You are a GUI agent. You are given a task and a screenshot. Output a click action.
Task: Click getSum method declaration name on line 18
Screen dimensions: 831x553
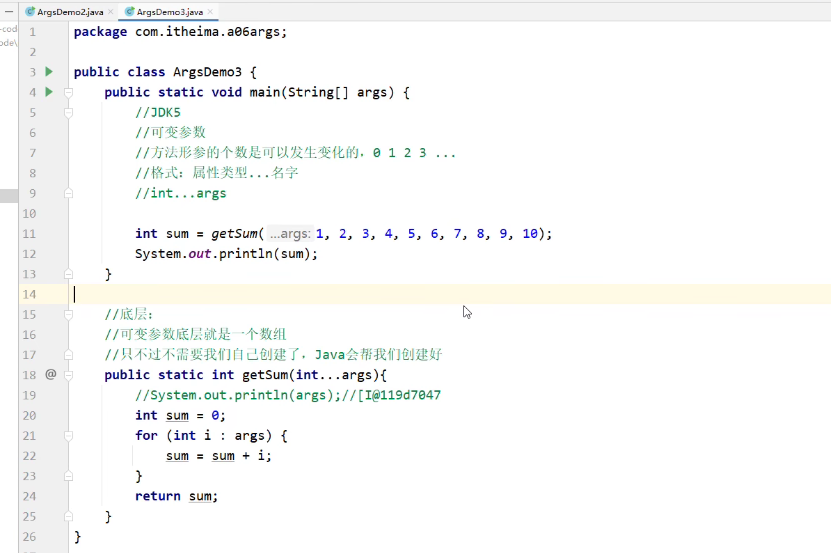point(265,375)
